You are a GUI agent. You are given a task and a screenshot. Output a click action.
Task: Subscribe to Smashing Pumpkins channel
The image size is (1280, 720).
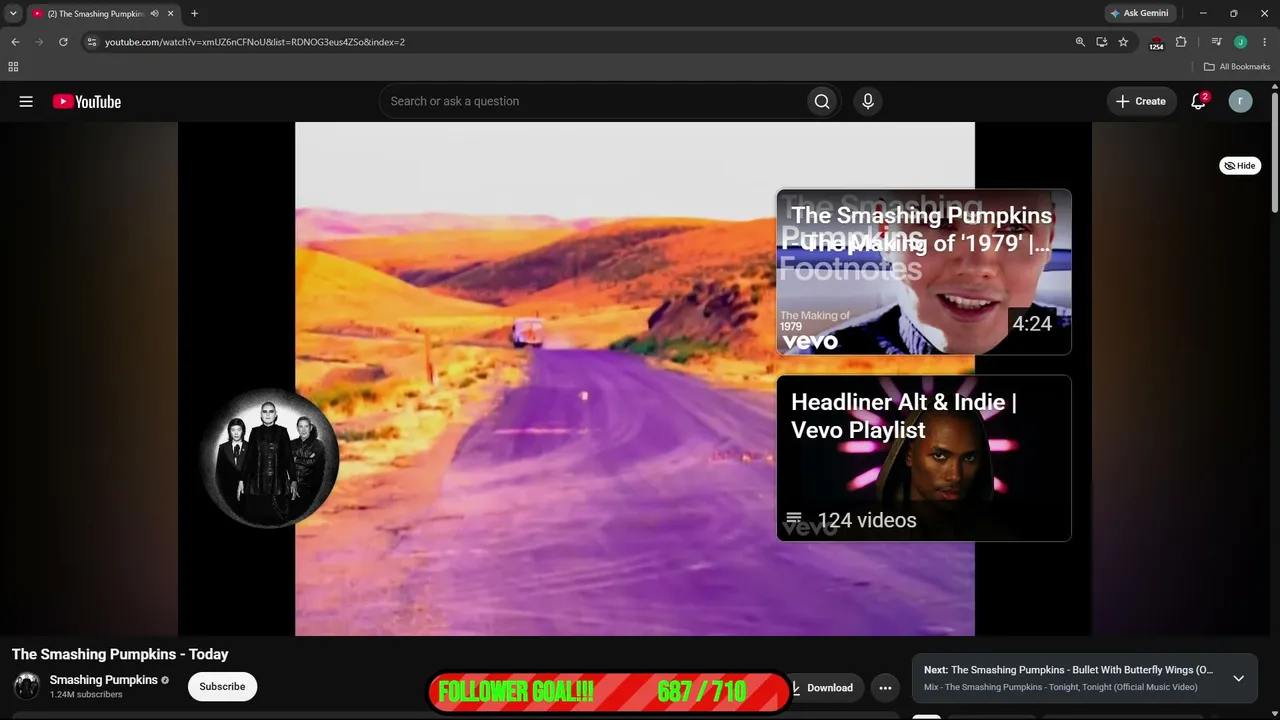point(222,687)
